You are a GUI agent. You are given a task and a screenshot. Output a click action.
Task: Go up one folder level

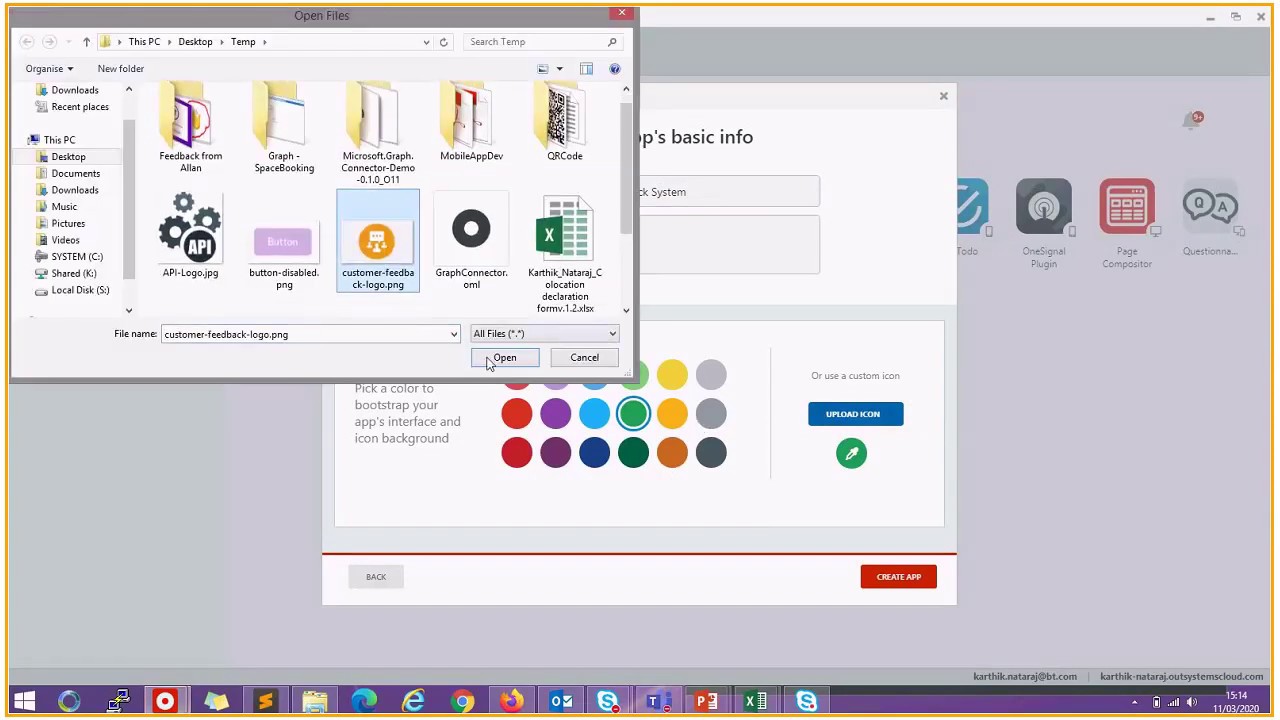tap(86, 42)
